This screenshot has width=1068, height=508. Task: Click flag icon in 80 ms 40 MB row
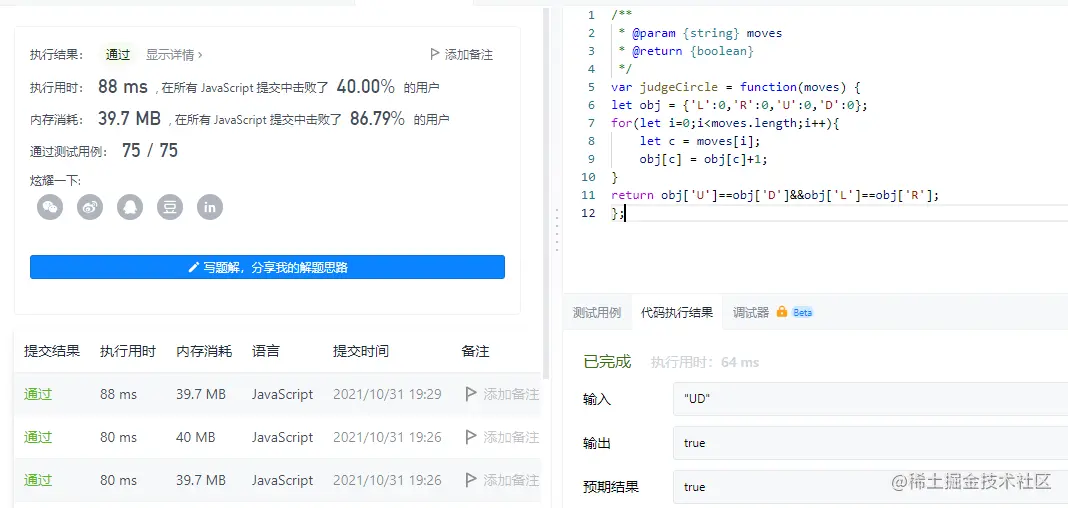[470, 436]
